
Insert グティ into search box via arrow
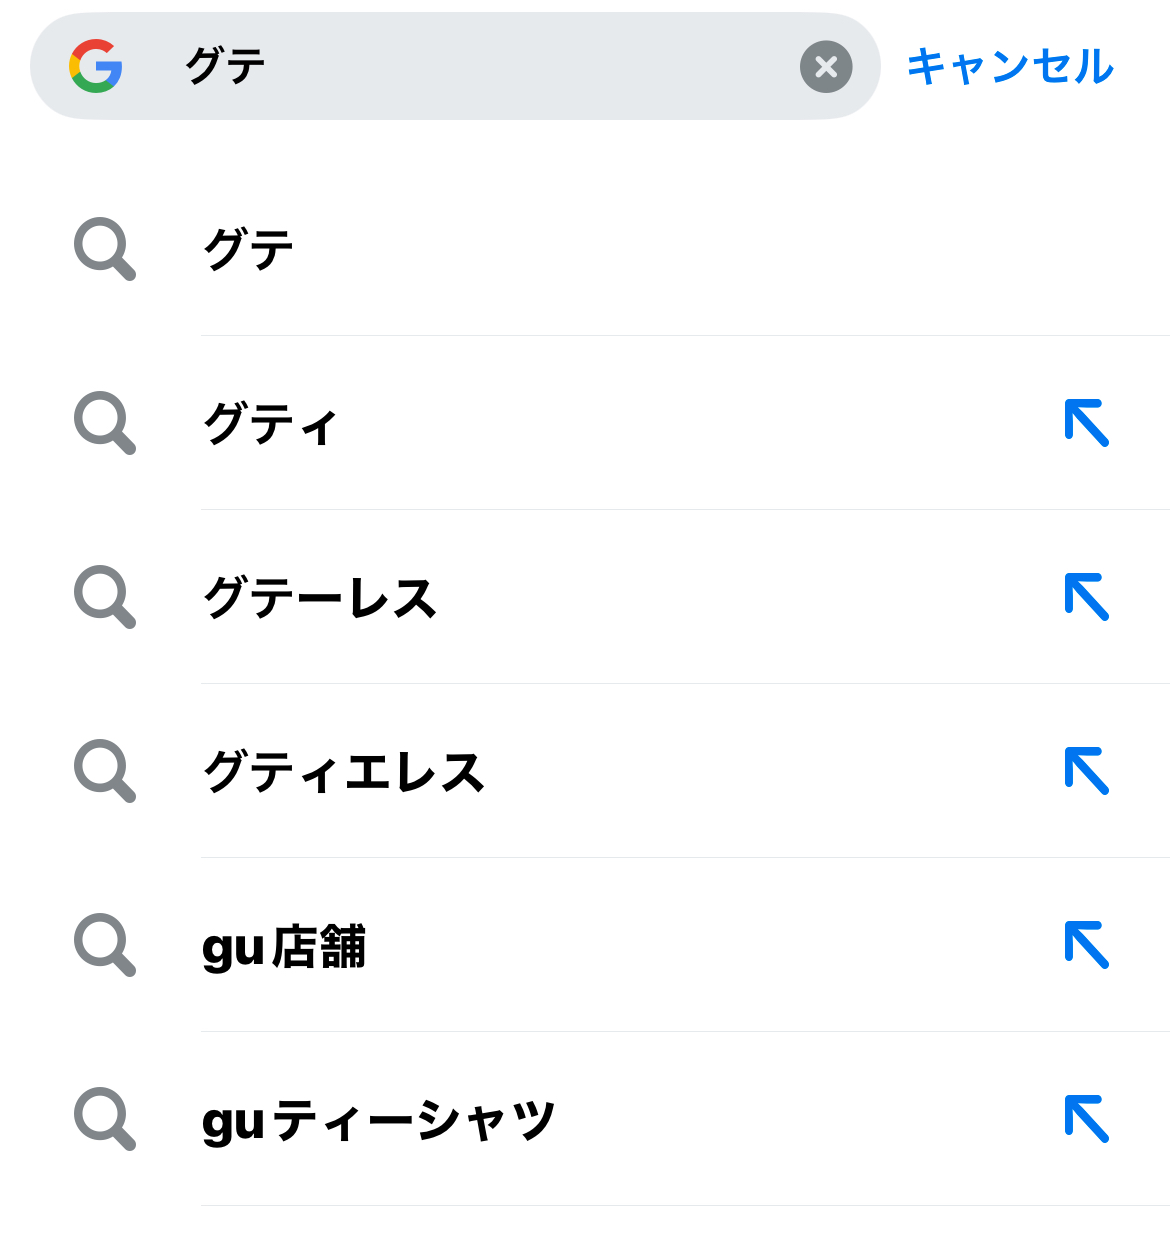pos(1087,422)
